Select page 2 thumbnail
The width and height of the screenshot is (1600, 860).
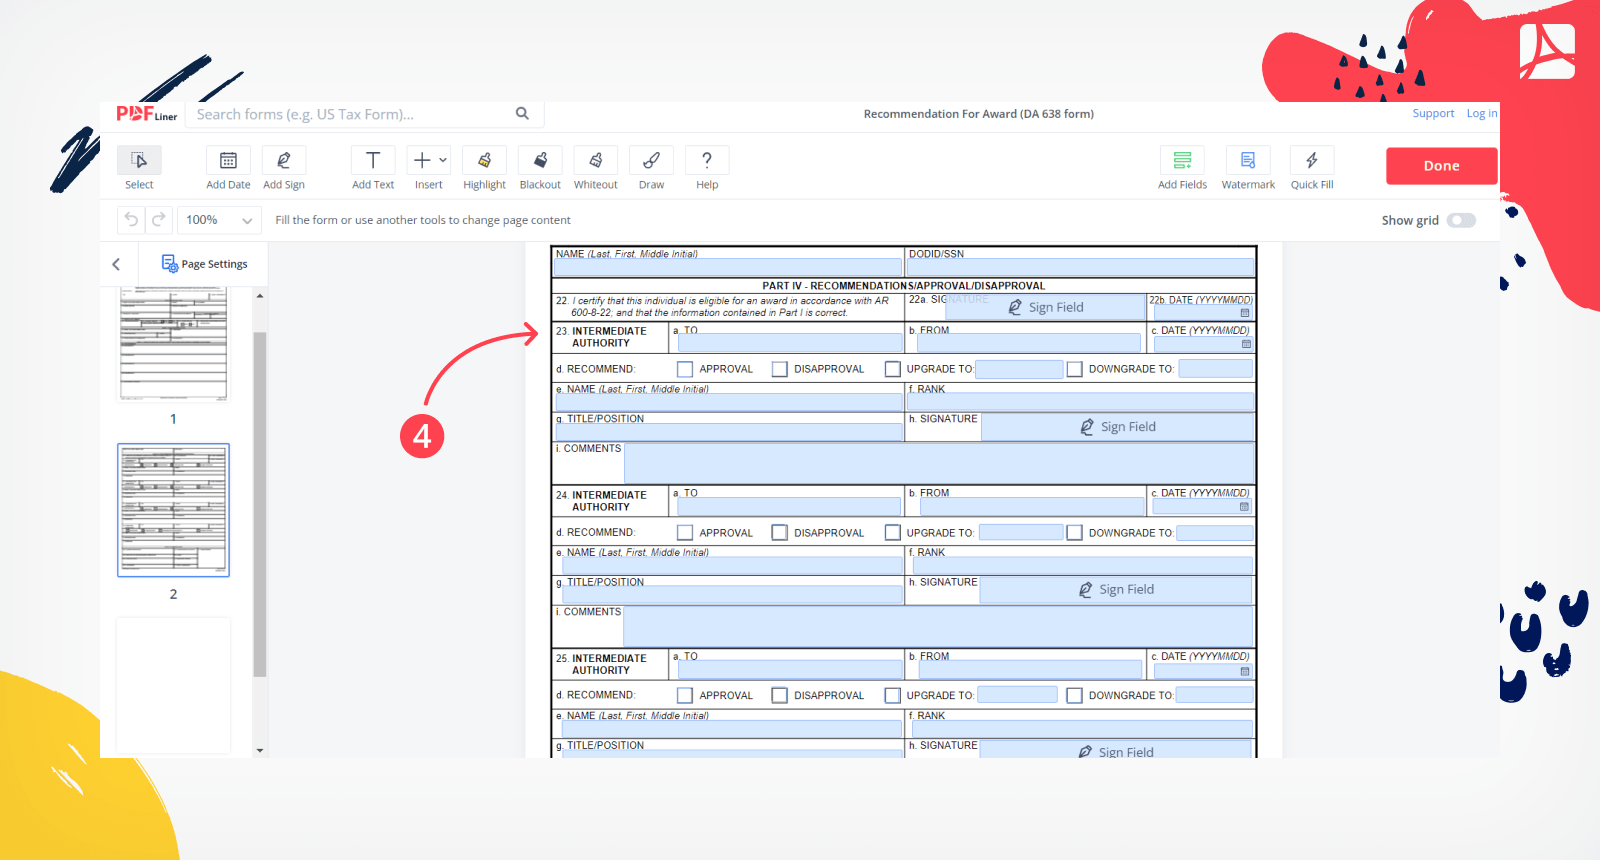[173, 510]
